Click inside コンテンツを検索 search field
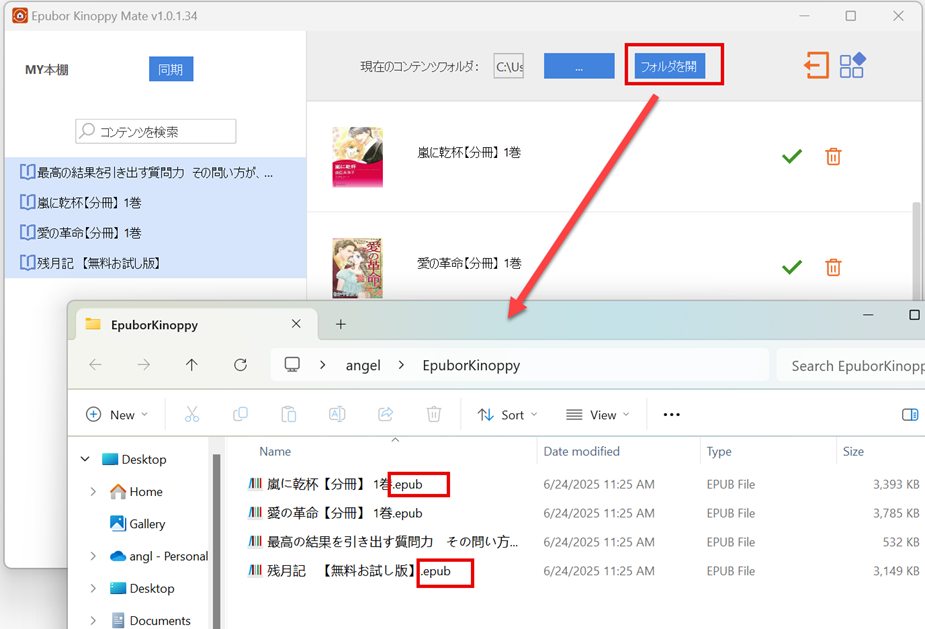The height and width of the screenshot is (629, 925). pos(156,131)
